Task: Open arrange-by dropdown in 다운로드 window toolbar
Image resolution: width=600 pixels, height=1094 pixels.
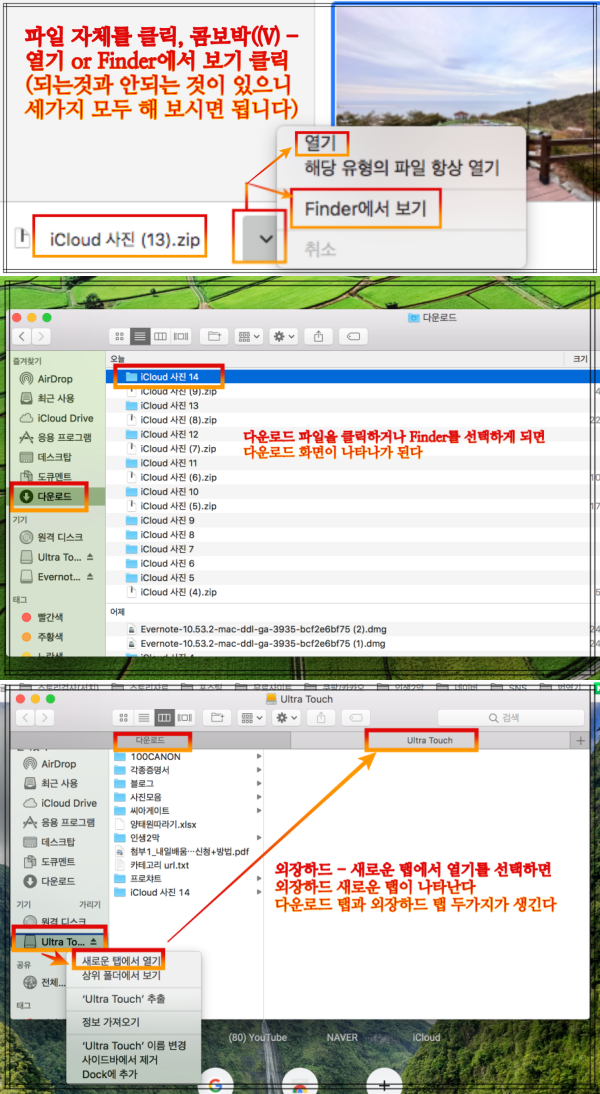Action: click(249, 336)
